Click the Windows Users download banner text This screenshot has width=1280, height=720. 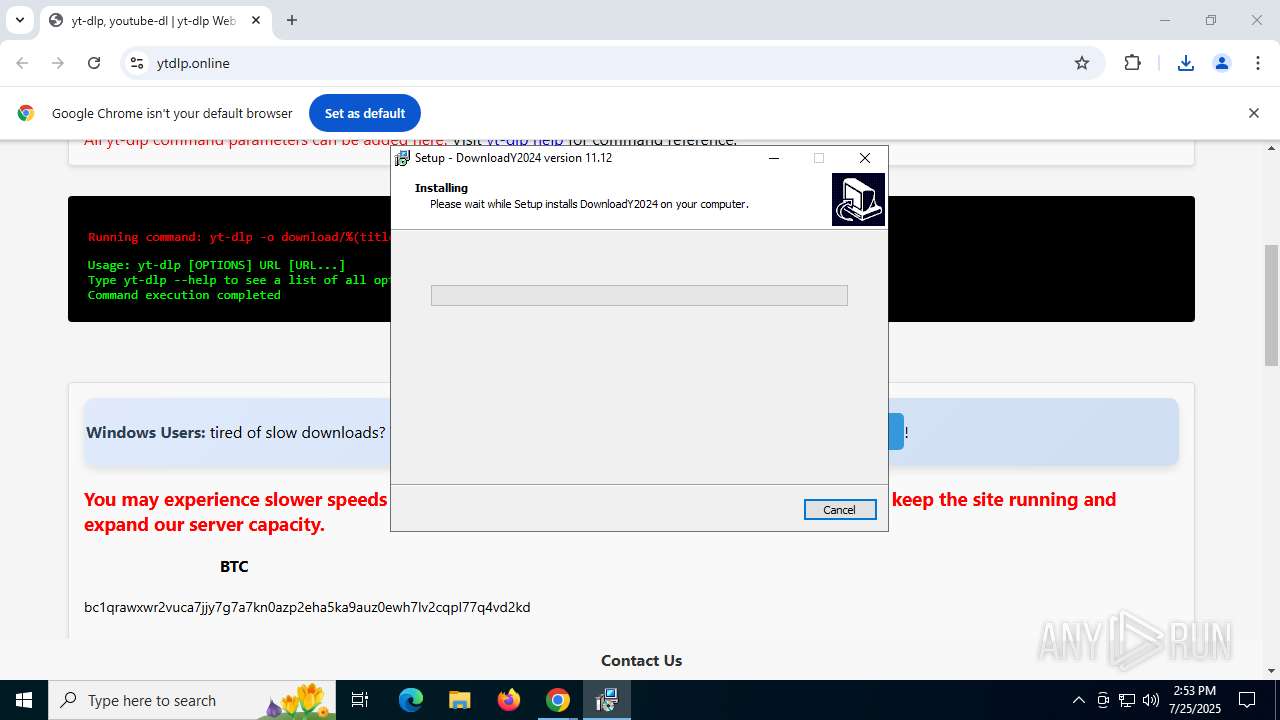pos(235,432)
